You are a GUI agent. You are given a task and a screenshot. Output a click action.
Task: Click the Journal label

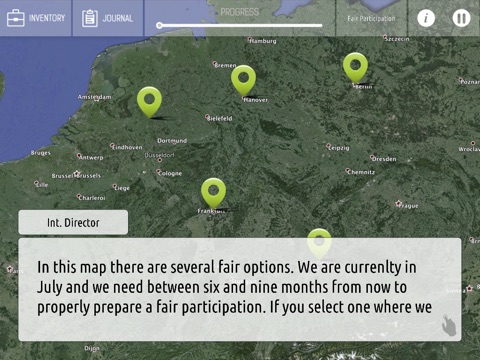click(118, 18)
